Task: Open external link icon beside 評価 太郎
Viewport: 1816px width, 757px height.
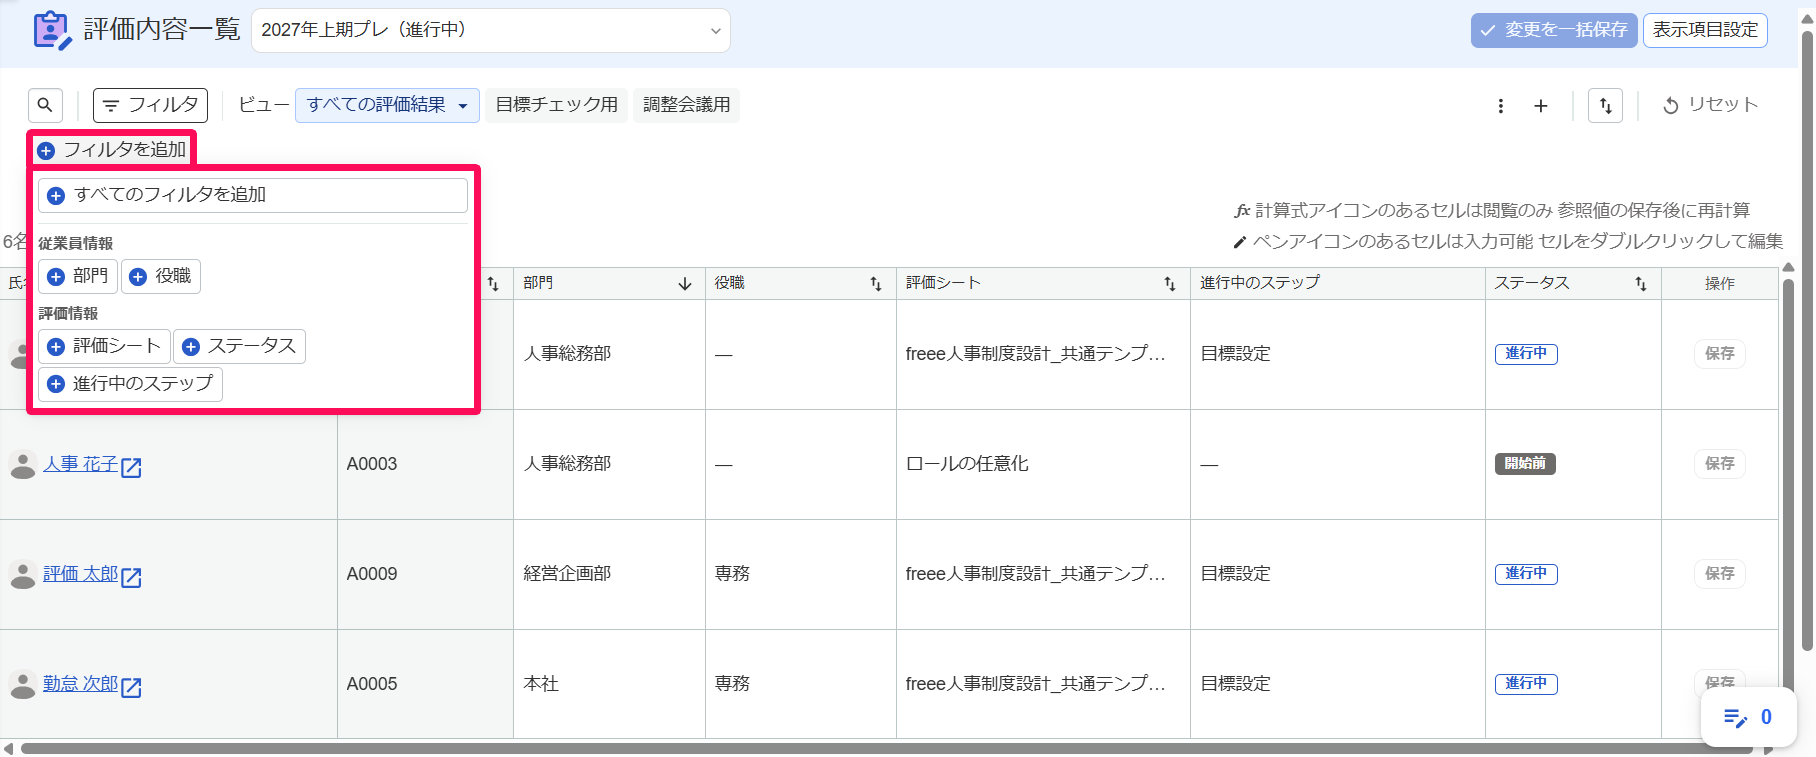Action: coord(131,577)
